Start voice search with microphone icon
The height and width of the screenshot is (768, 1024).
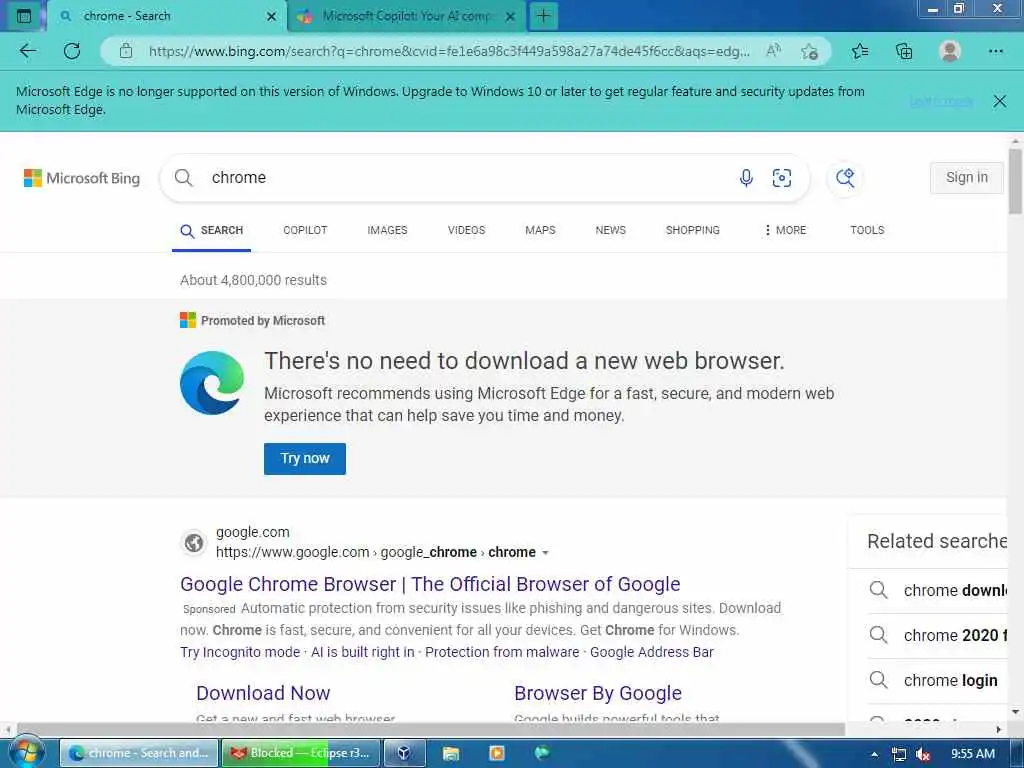(746, 178)
